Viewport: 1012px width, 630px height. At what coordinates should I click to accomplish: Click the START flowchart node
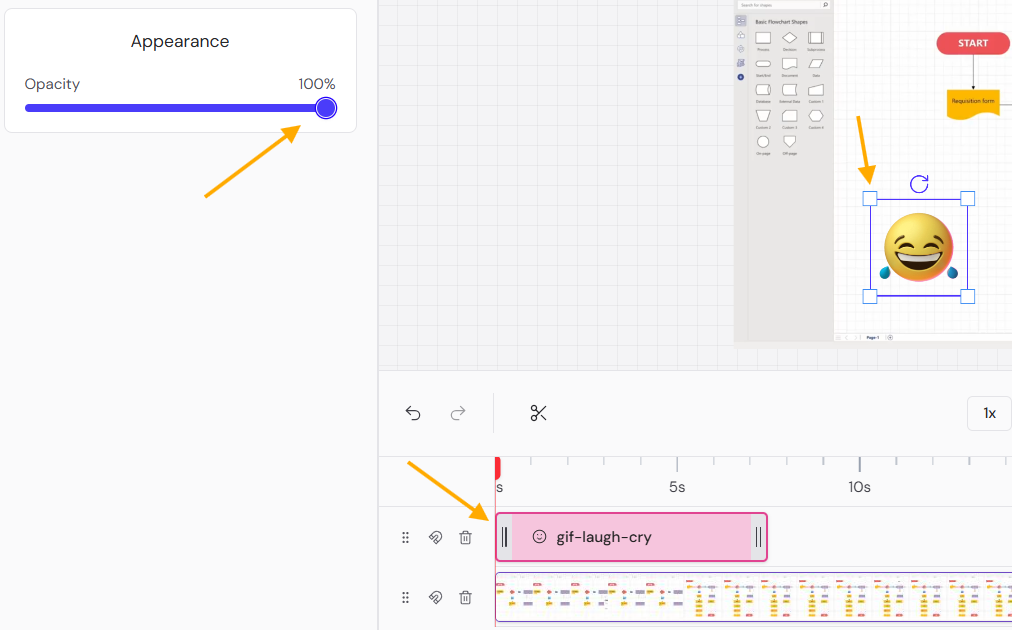coord(971,43)
